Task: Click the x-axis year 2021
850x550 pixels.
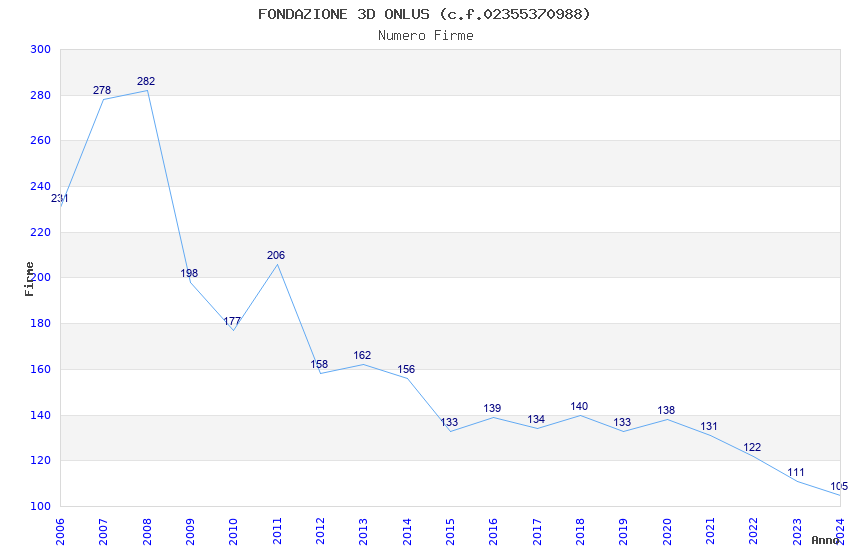Action: [x=710, y=532]
